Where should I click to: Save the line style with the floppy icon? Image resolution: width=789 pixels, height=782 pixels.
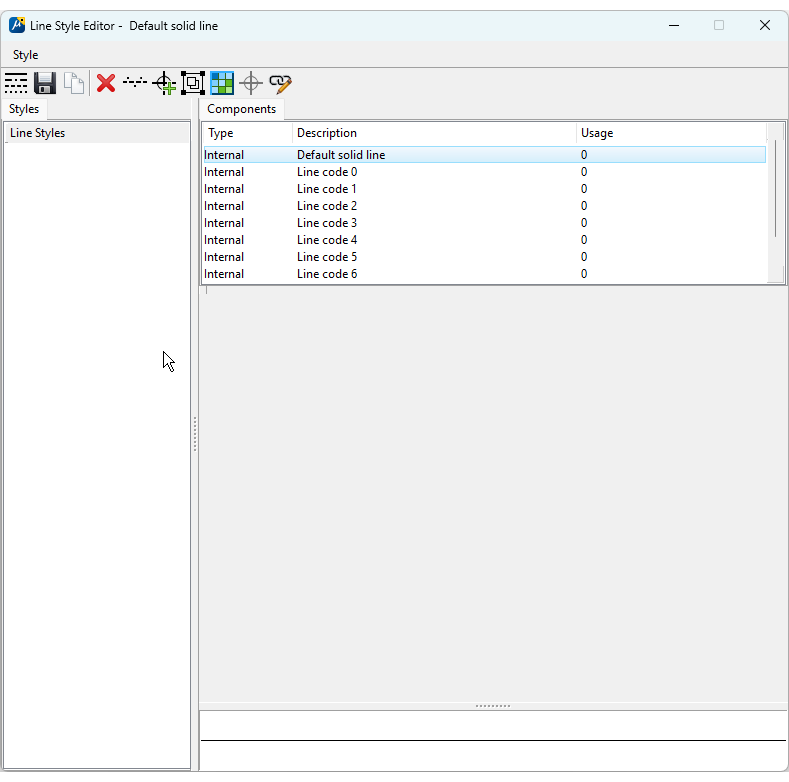pyautogui.click(x=45, y=83)
